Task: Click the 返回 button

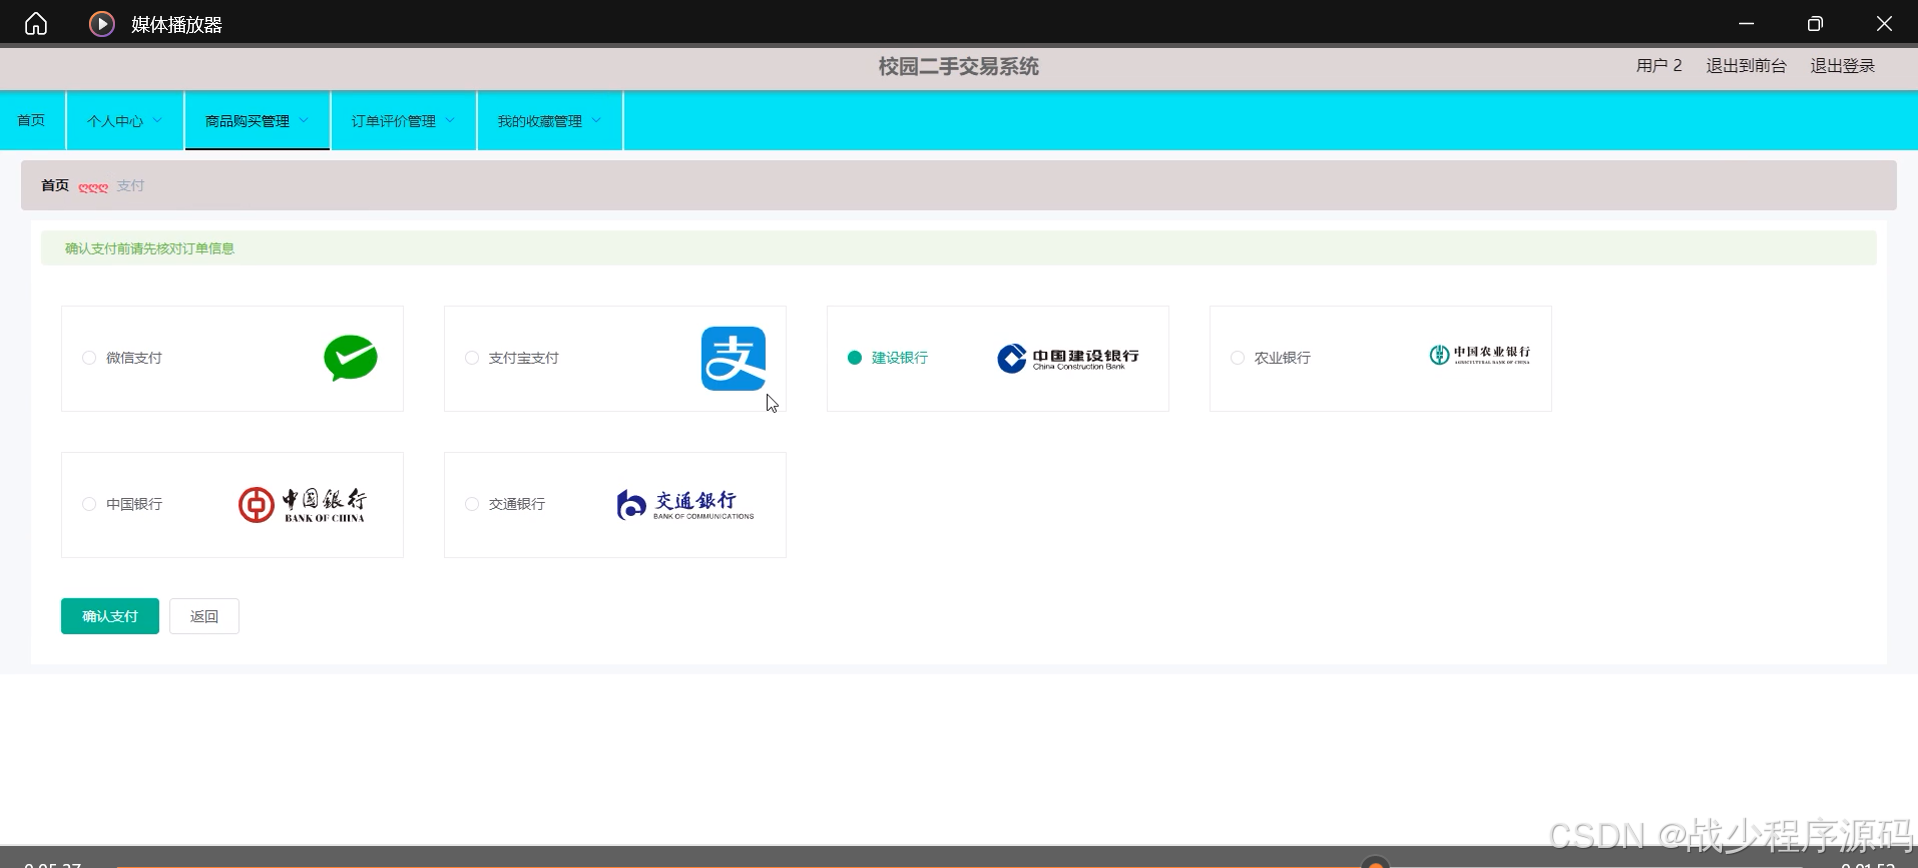Action: click(x=204, y=616)
